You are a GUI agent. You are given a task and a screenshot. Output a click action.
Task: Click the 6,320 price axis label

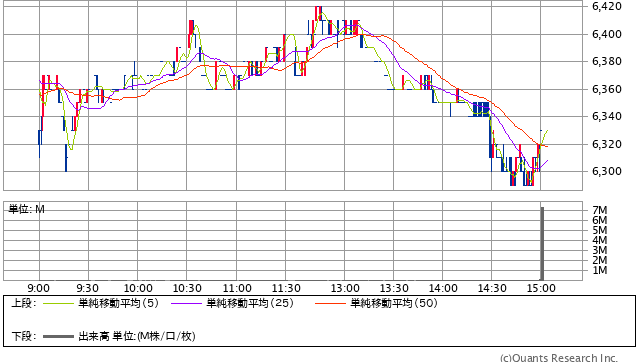[x=607, y=144]
